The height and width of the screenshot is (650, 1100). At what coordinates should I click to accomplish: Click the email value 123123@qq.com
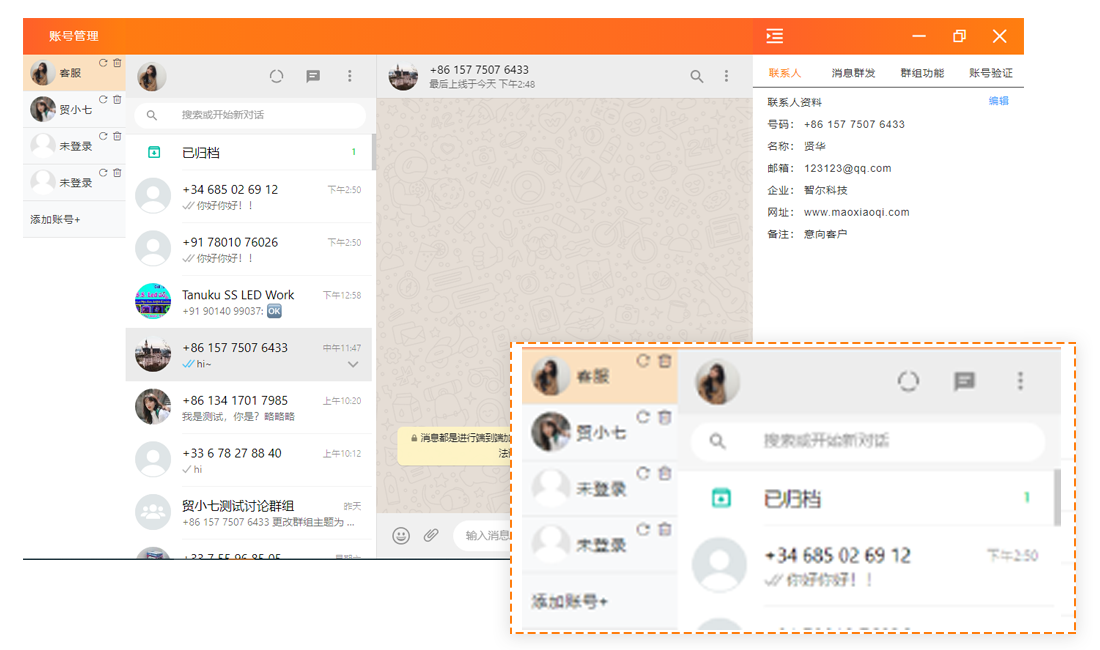click(847, 168)
